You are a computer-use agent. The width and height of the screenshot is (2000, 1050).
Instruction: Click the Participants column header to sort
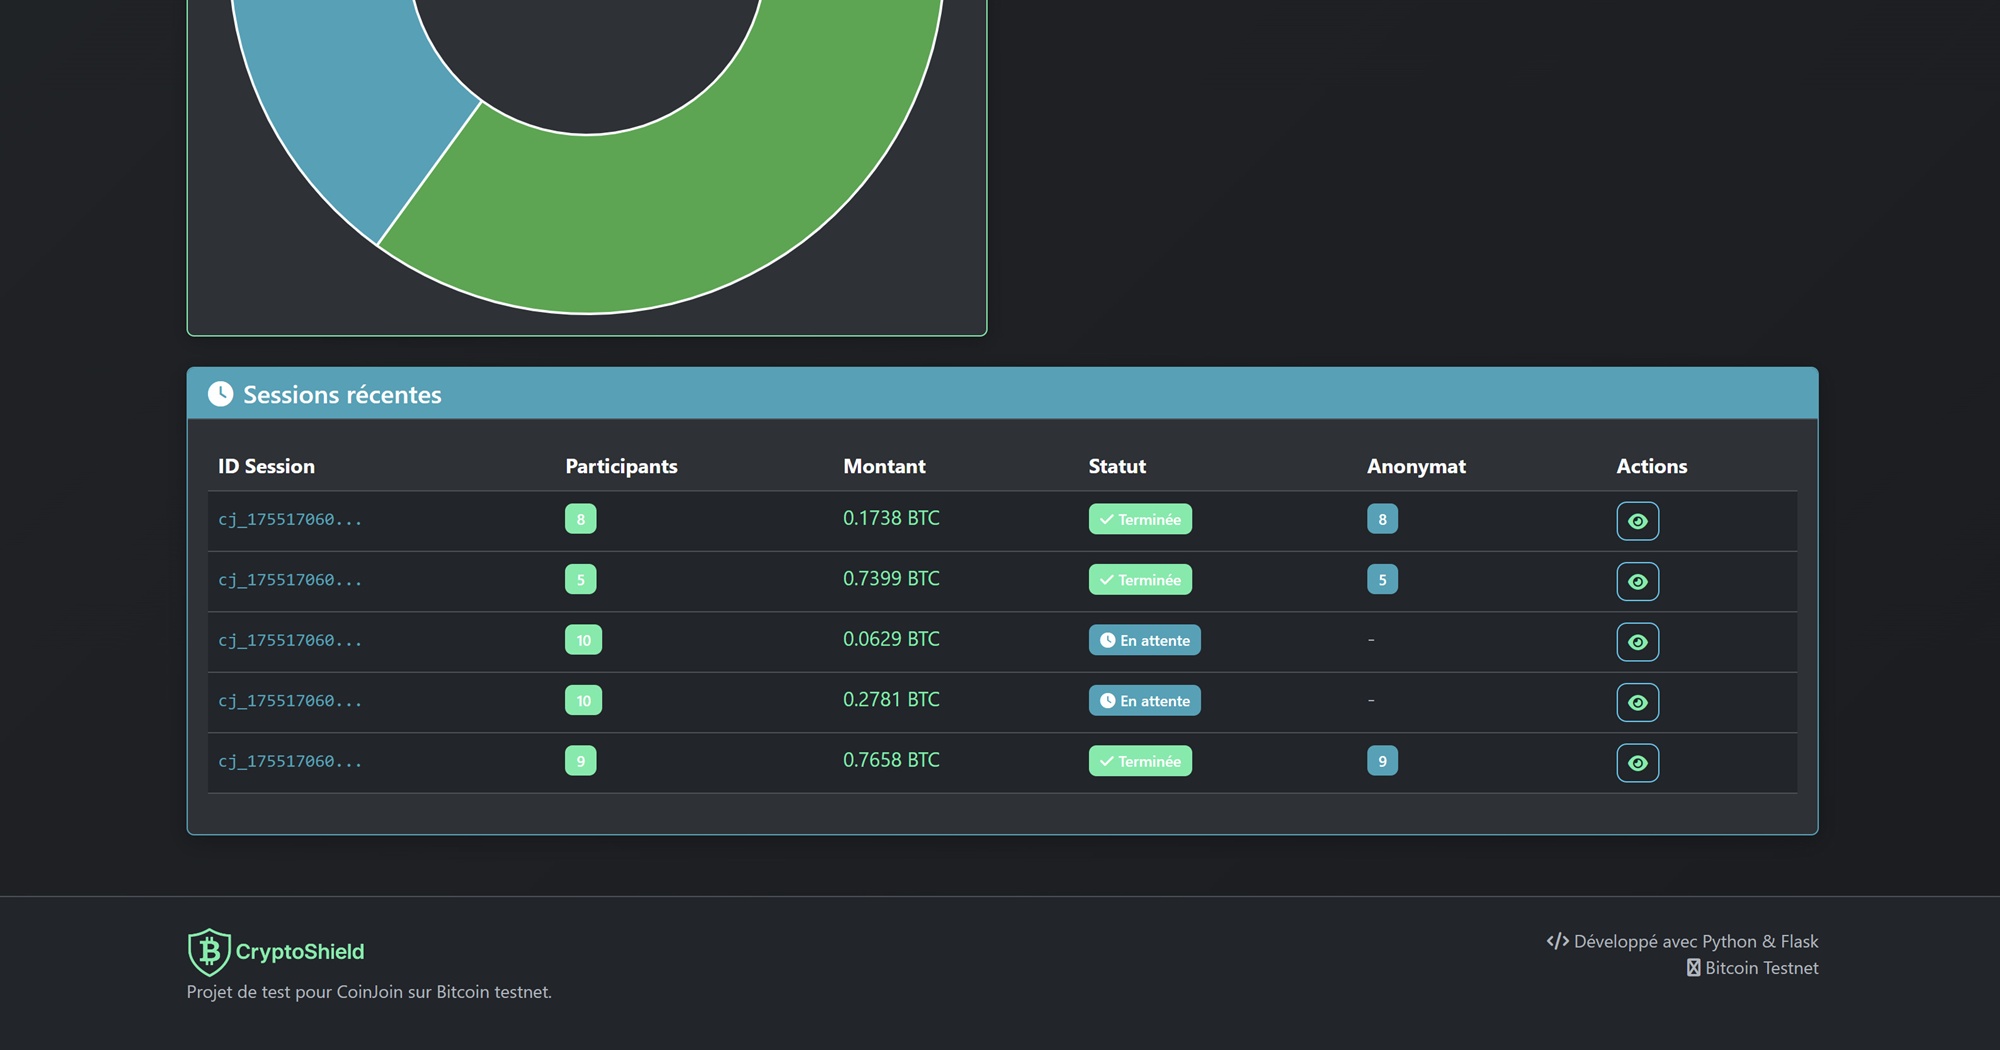(x=621, y=466)
